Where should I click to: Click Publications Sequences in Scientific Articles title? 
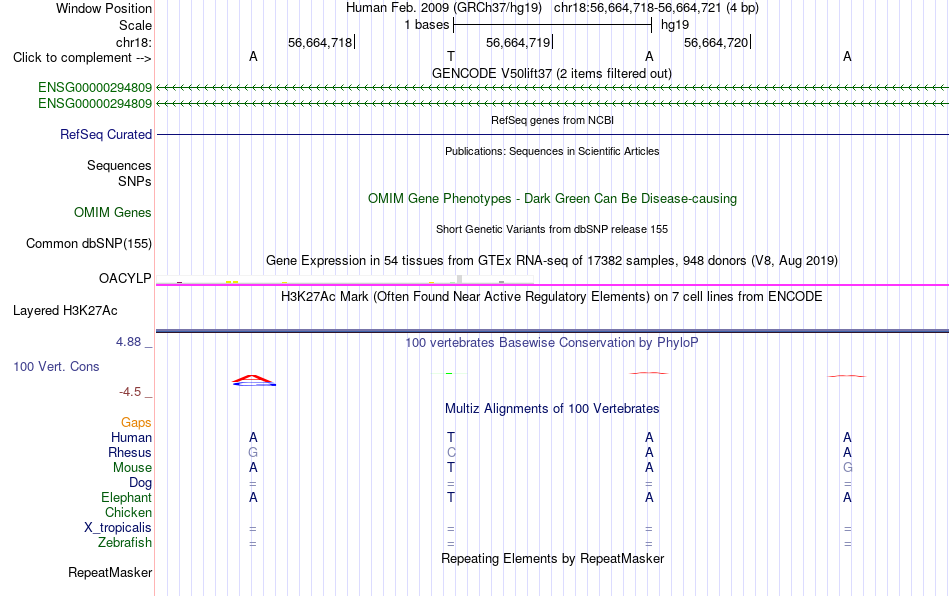[552, 151]
